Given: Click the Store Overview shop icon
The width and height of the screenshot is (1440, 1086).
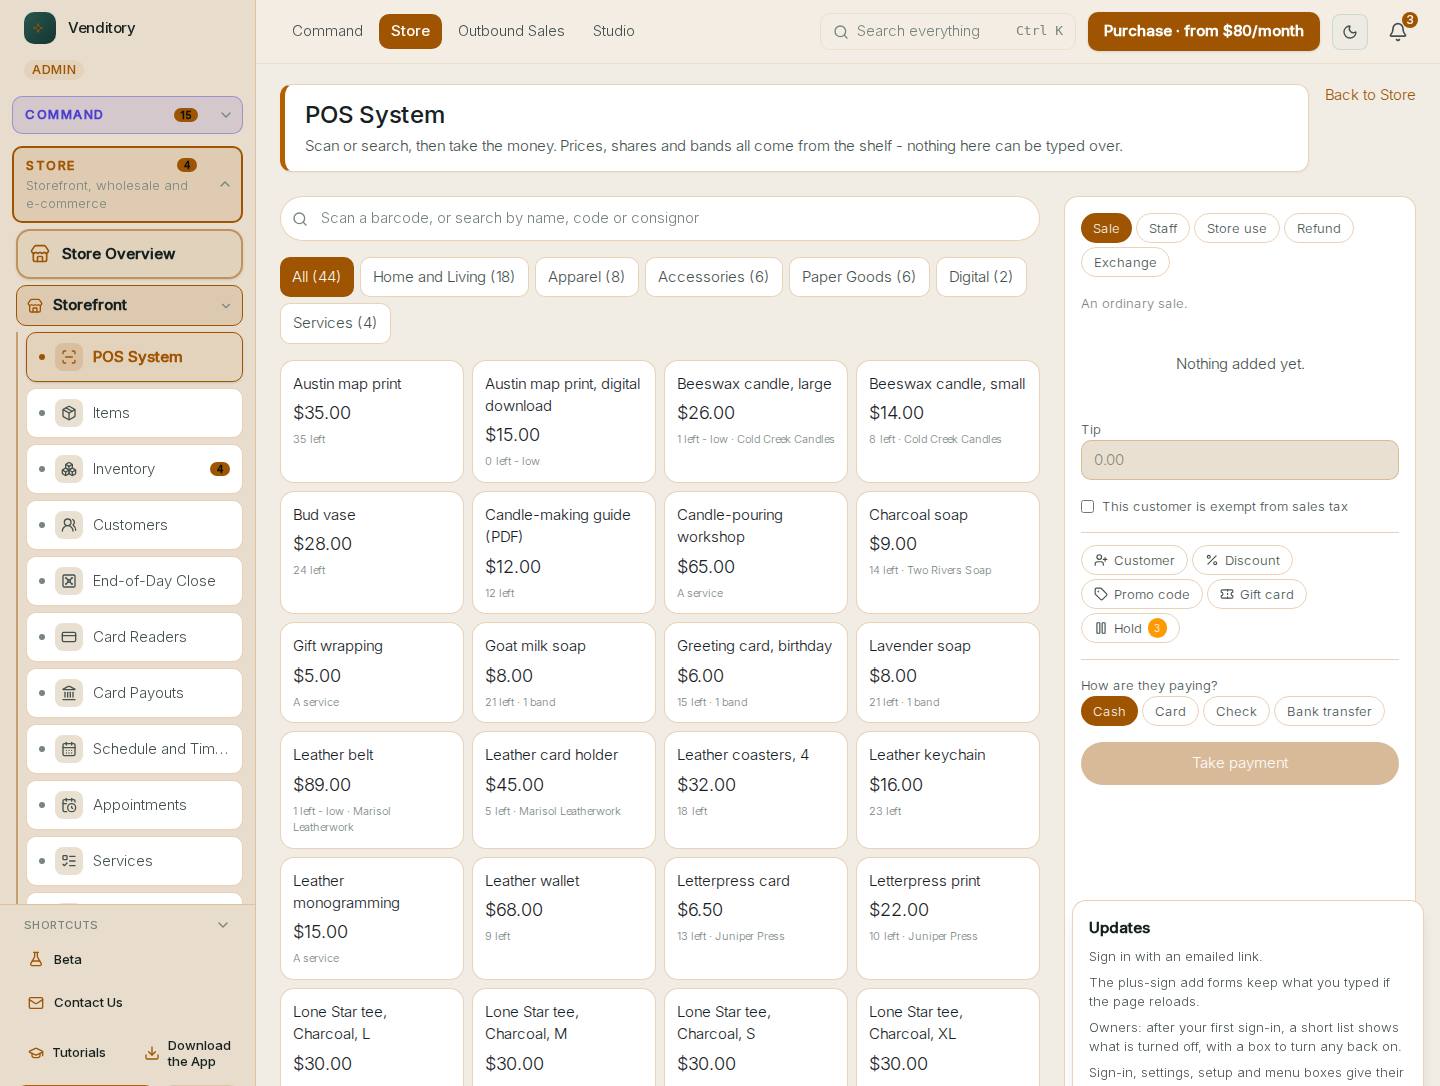Looking at the screenshot, I should pos(40,254).
